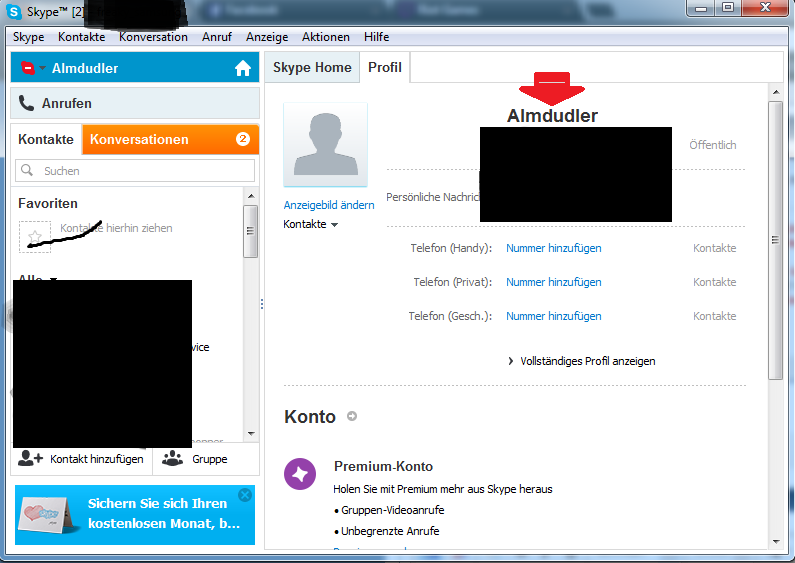The image size is (795, 563).
Task: Click profile pane scroll down arrow
Action: (x=776, y=542)
